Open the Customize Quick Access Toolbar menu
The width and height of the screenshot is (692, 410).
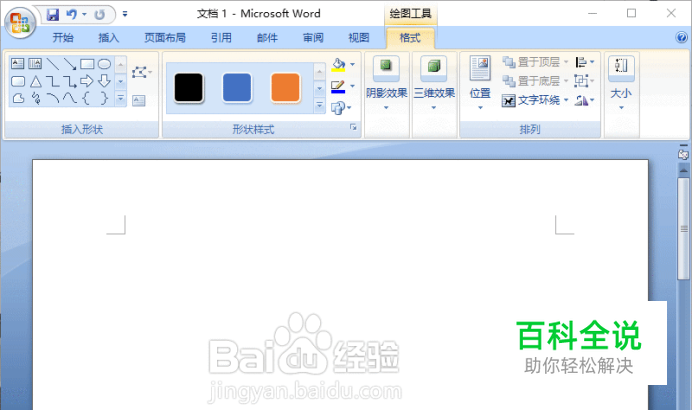[x=125, y=15]
